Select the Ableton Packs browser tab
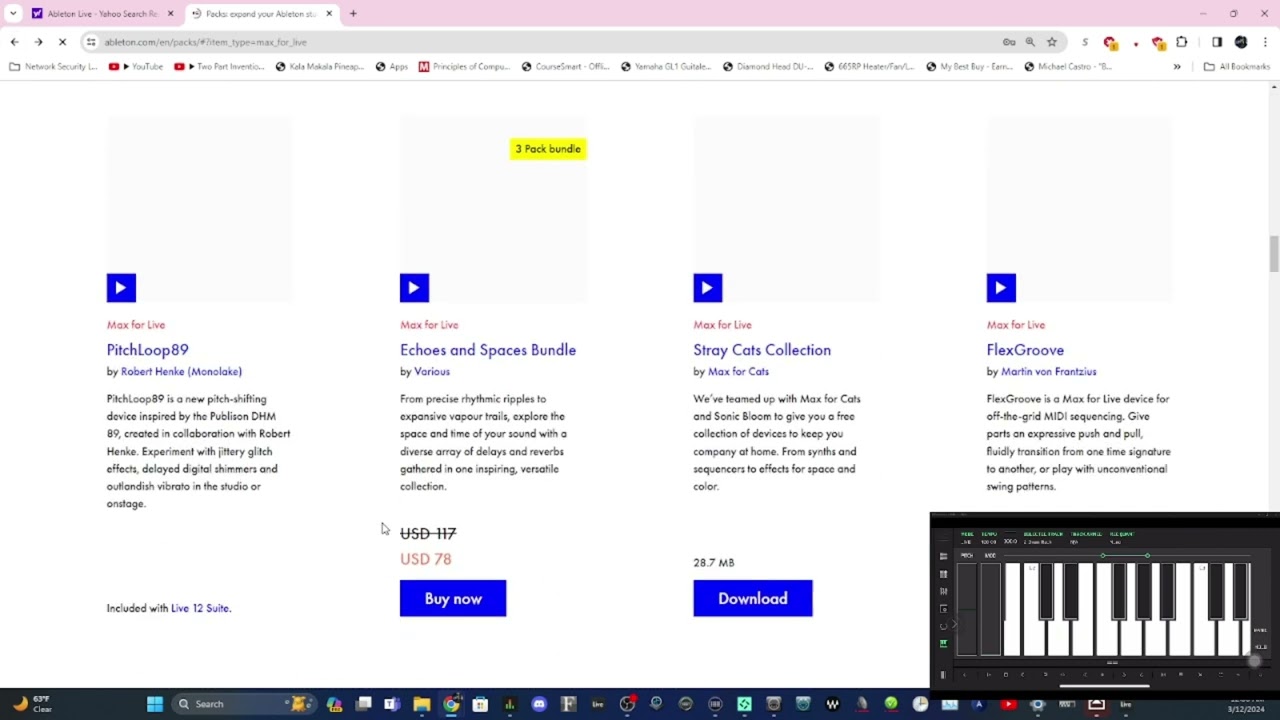 click(260, 14)
